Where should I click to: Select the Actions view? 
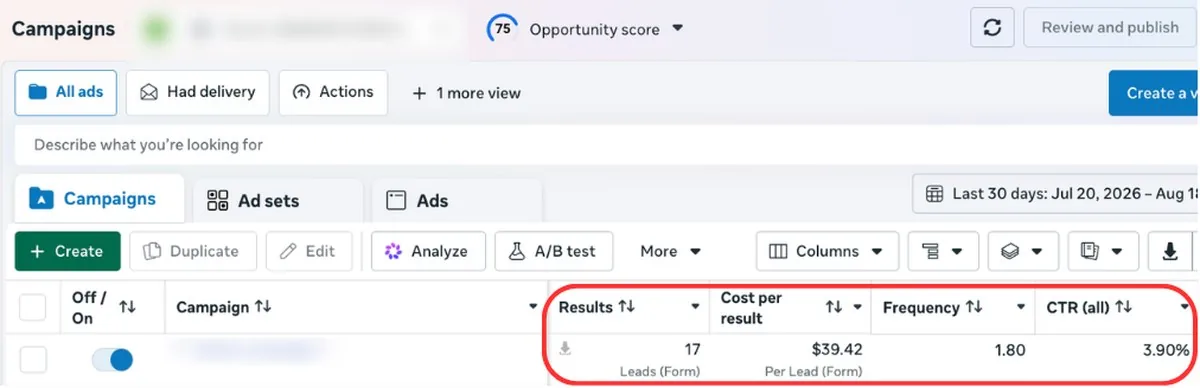[x=333, y=92]
